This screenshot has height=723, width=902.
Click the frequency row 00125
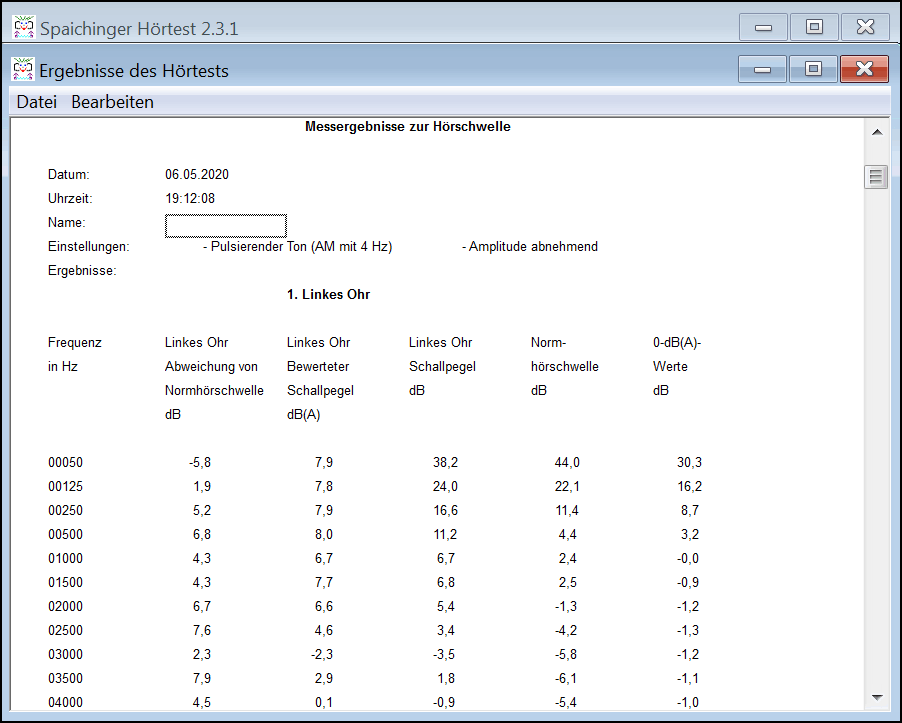pyautogui.click(x=66, y=487)
